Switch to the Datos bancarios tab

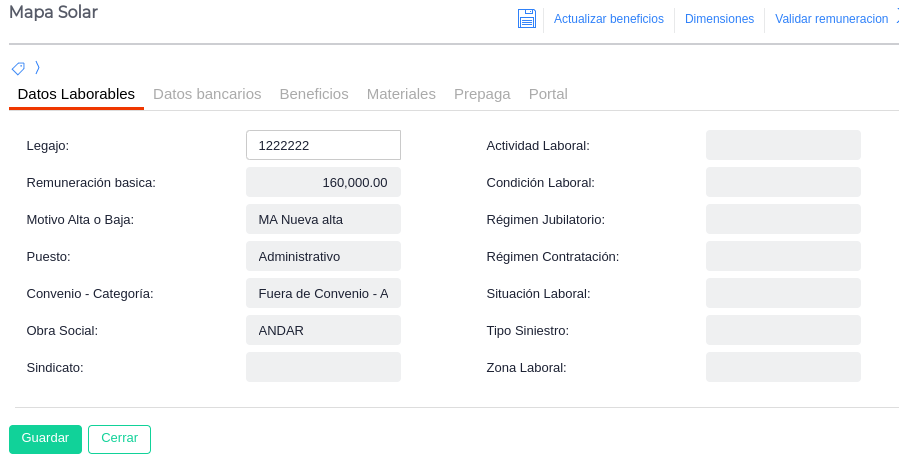(x=207, y=94)
